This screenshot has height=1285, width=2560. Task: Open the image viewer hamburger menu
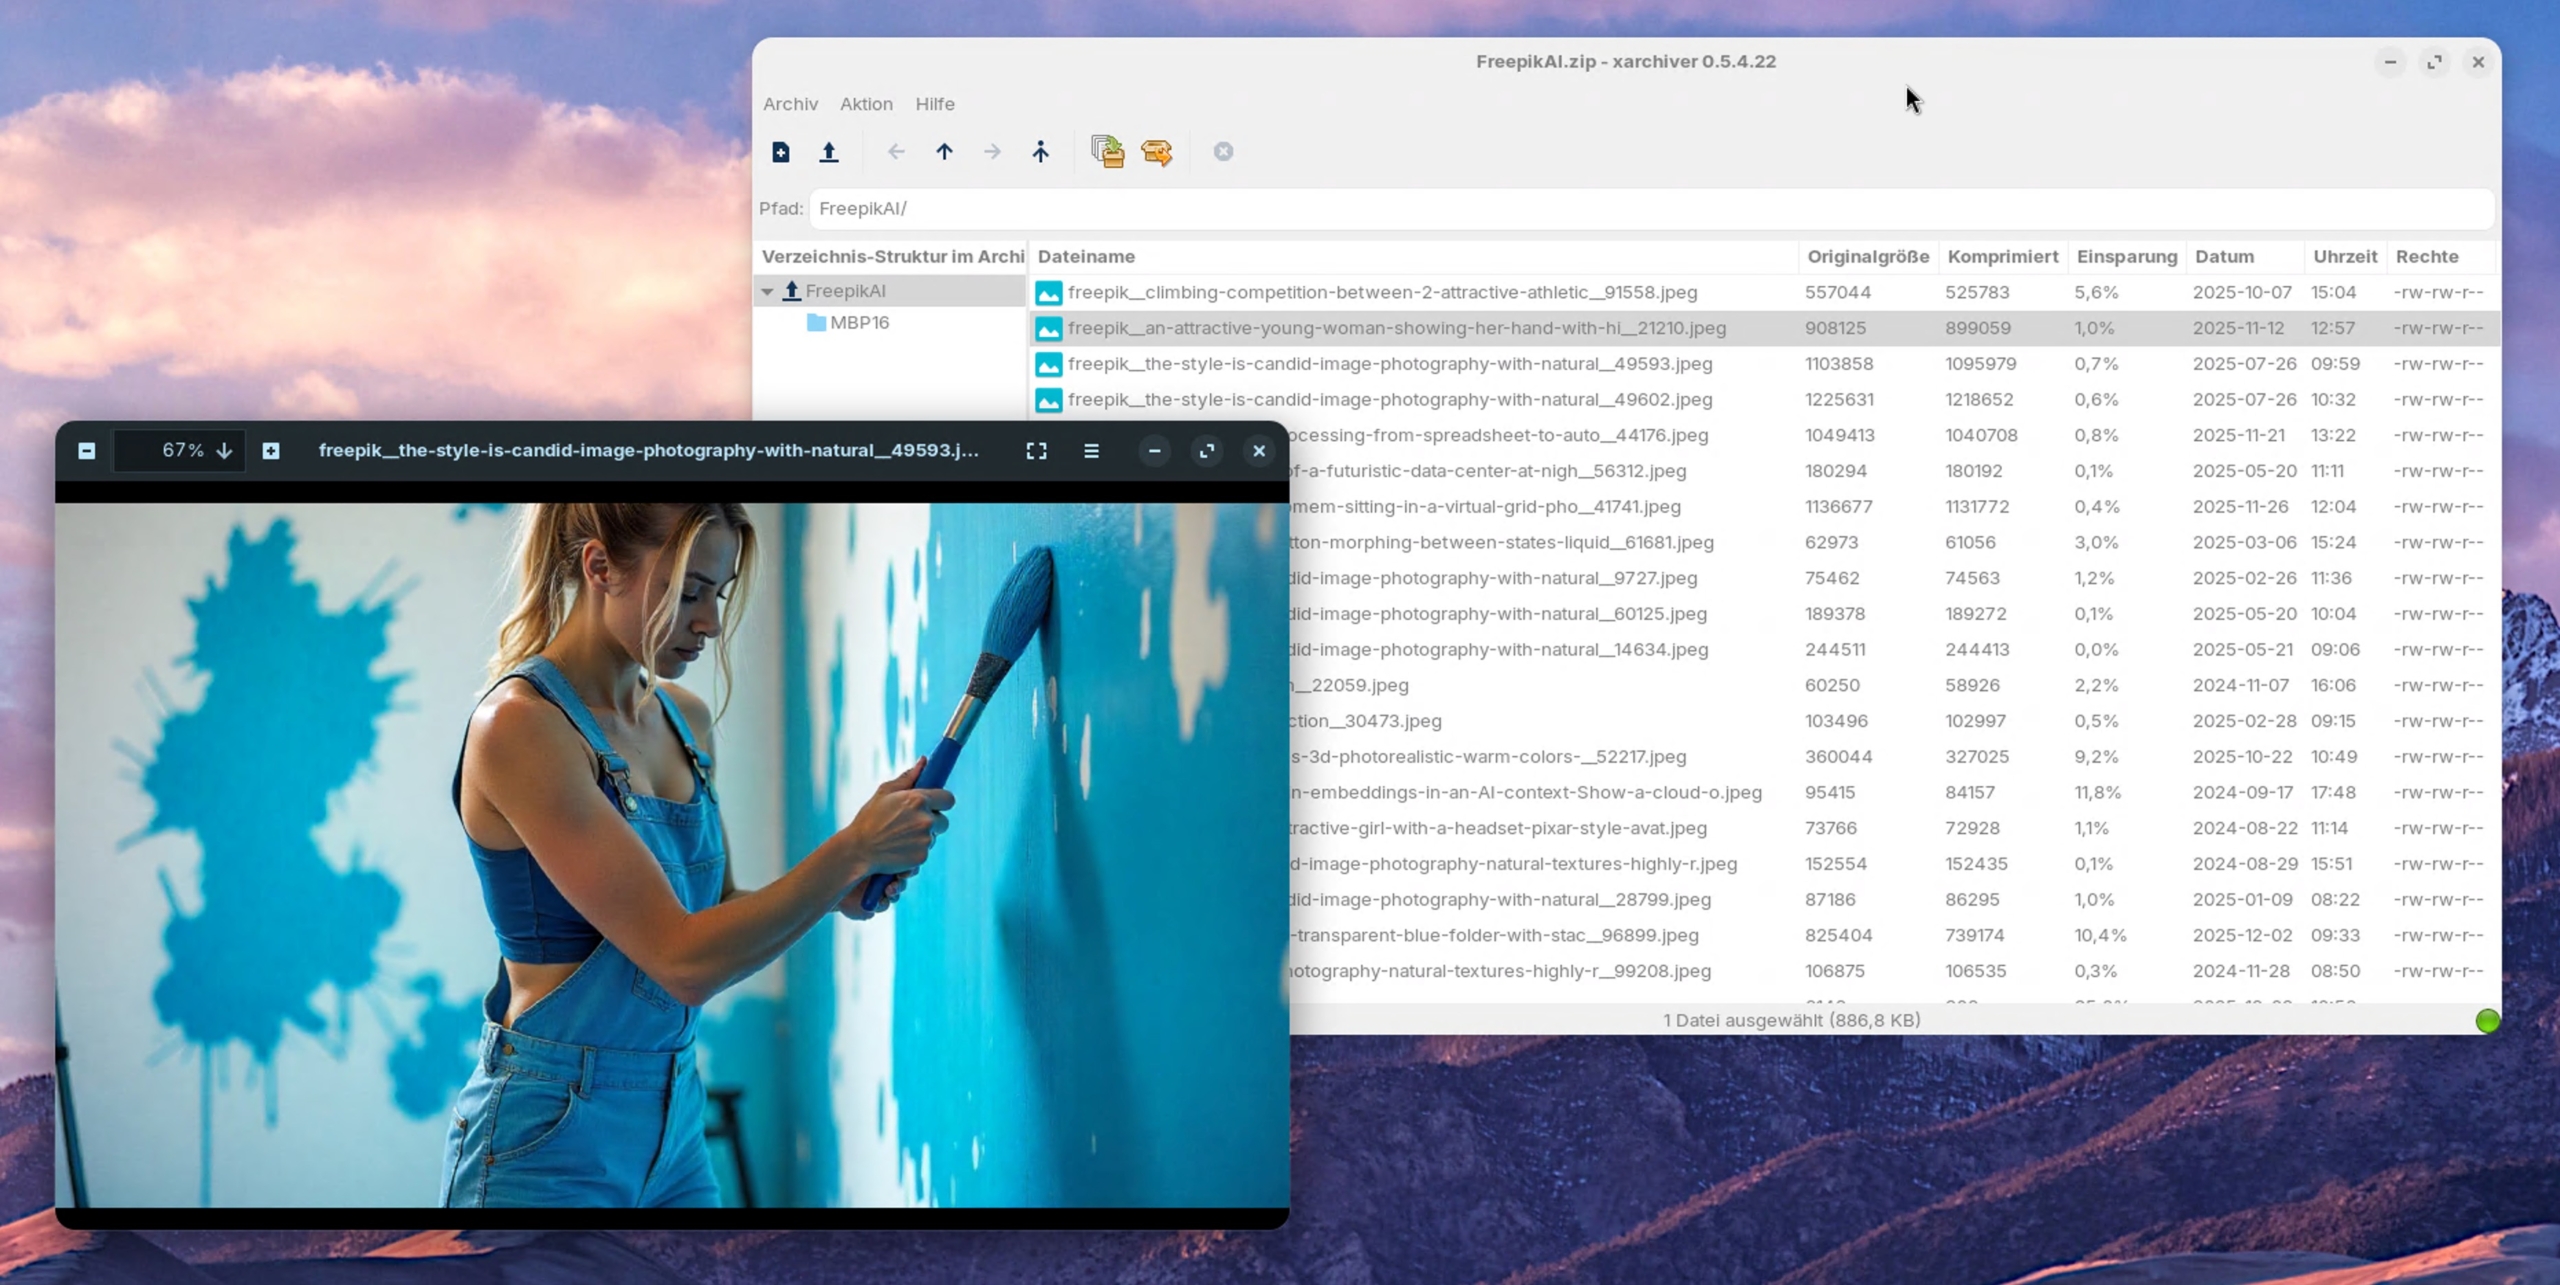(1091, 451)
